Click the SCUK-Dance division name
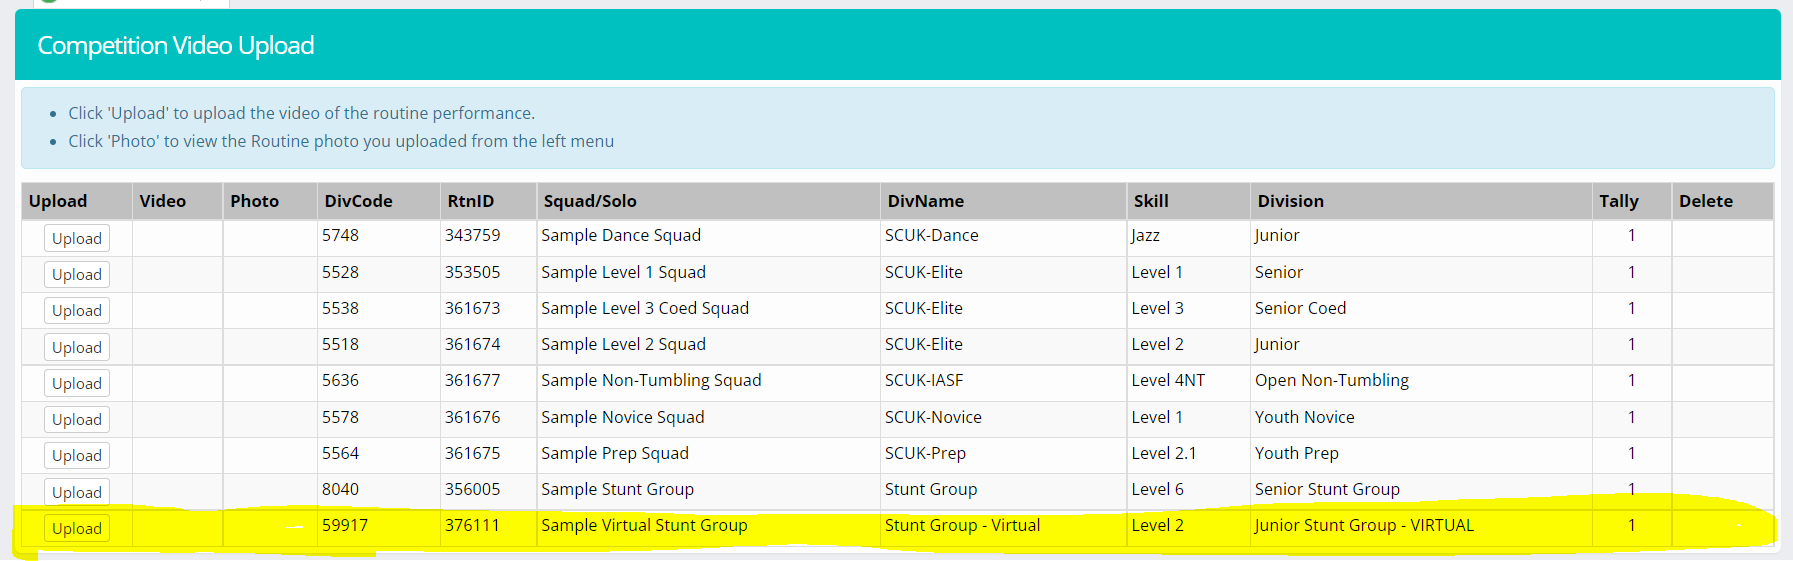This screenshot has height=561, width=1793. 932,235
